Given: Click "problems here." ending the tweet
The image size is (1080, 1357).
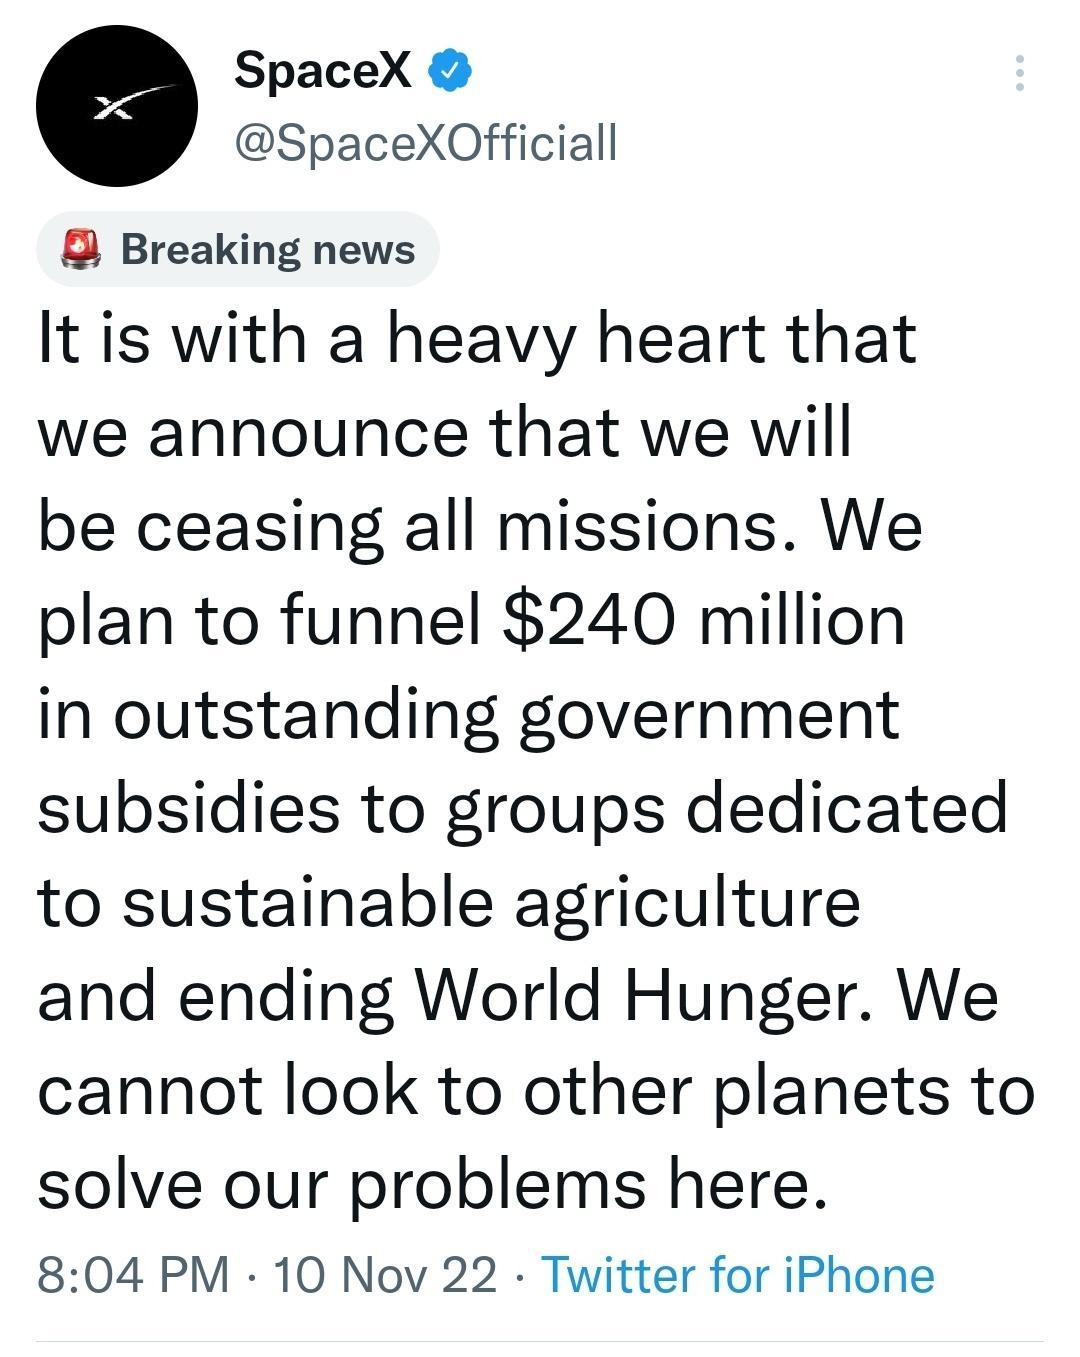Looking at the screenshot, I should click(588, 1183).
